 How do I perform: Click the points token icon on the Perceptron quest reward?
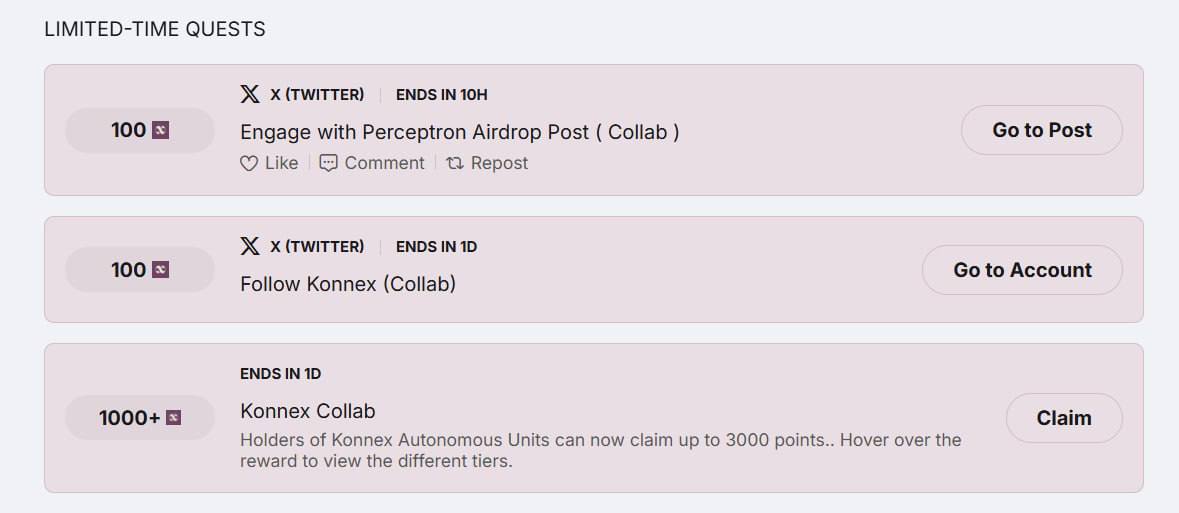click(160, 130)
